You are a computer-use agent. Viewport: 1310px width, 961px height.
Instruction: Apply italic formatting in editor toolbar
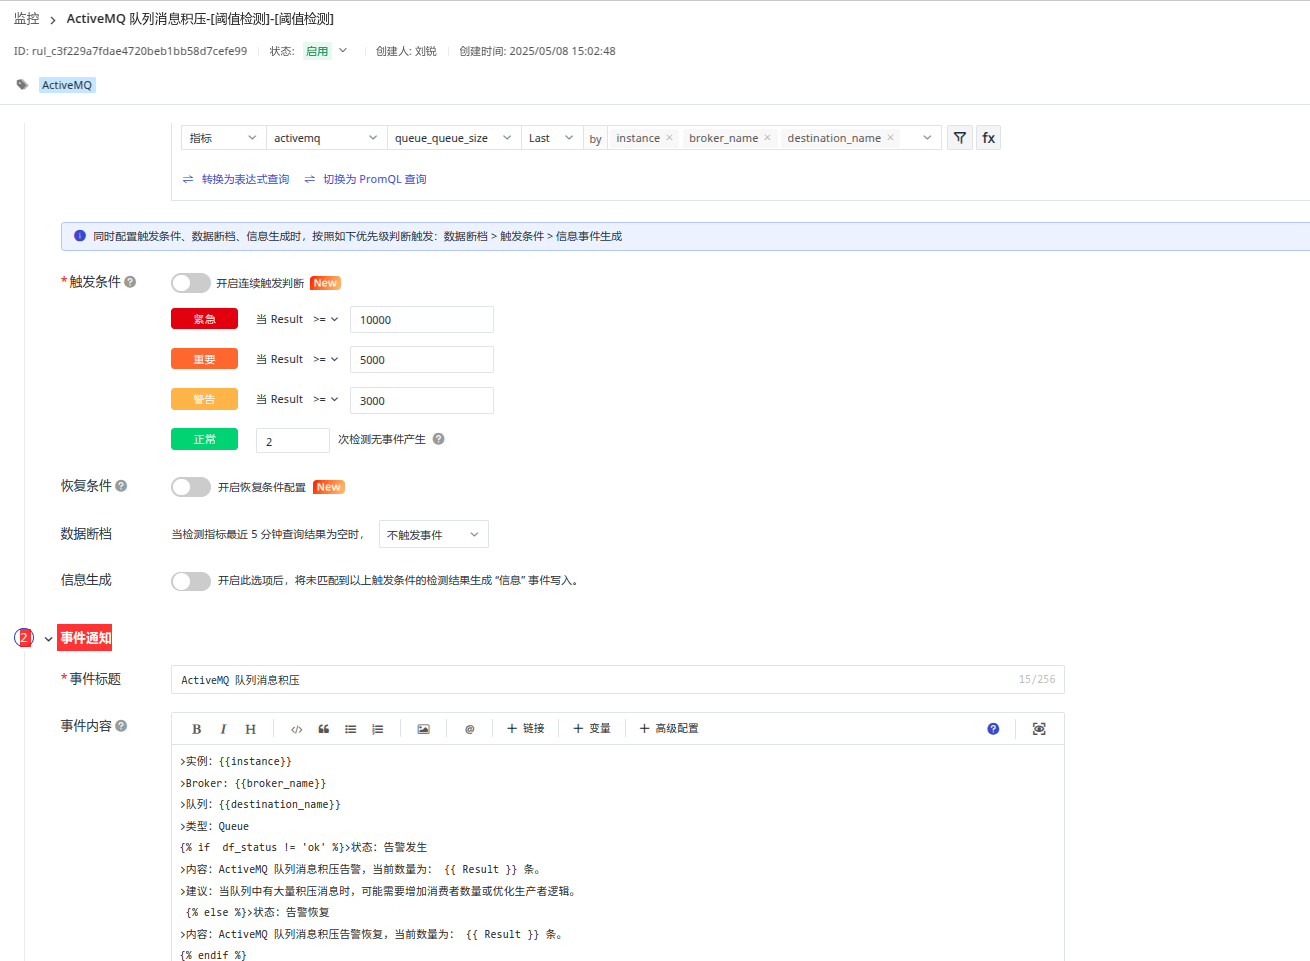(x=223, y=729)
